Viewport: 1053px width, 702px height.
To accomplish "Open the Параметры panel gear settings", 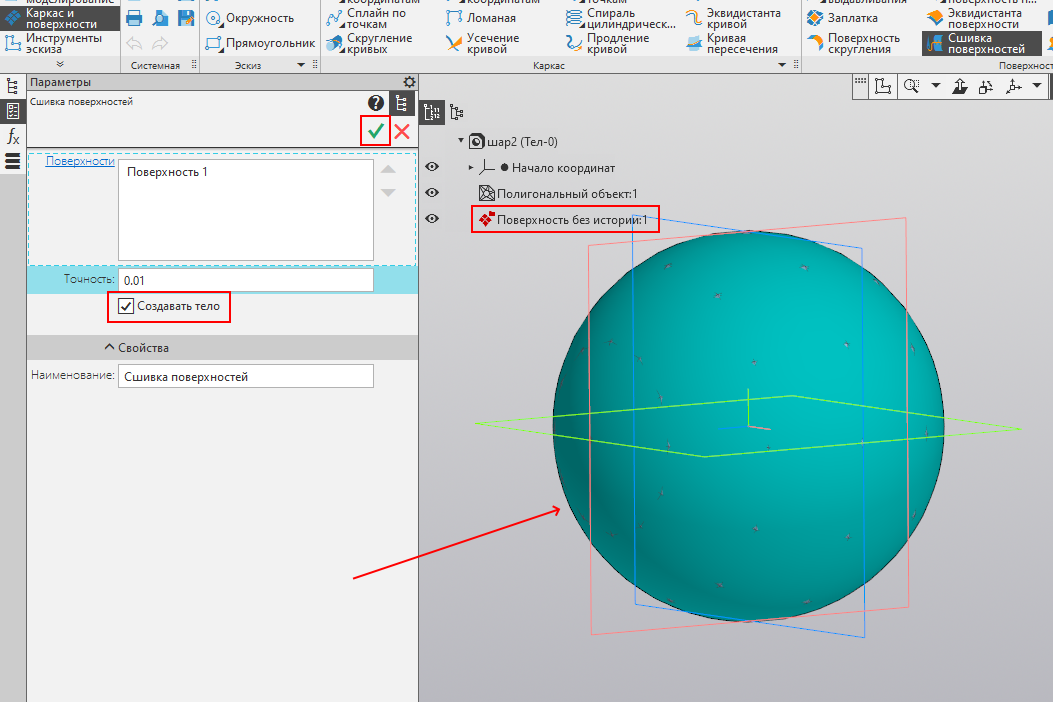I will tap(409, 82).
